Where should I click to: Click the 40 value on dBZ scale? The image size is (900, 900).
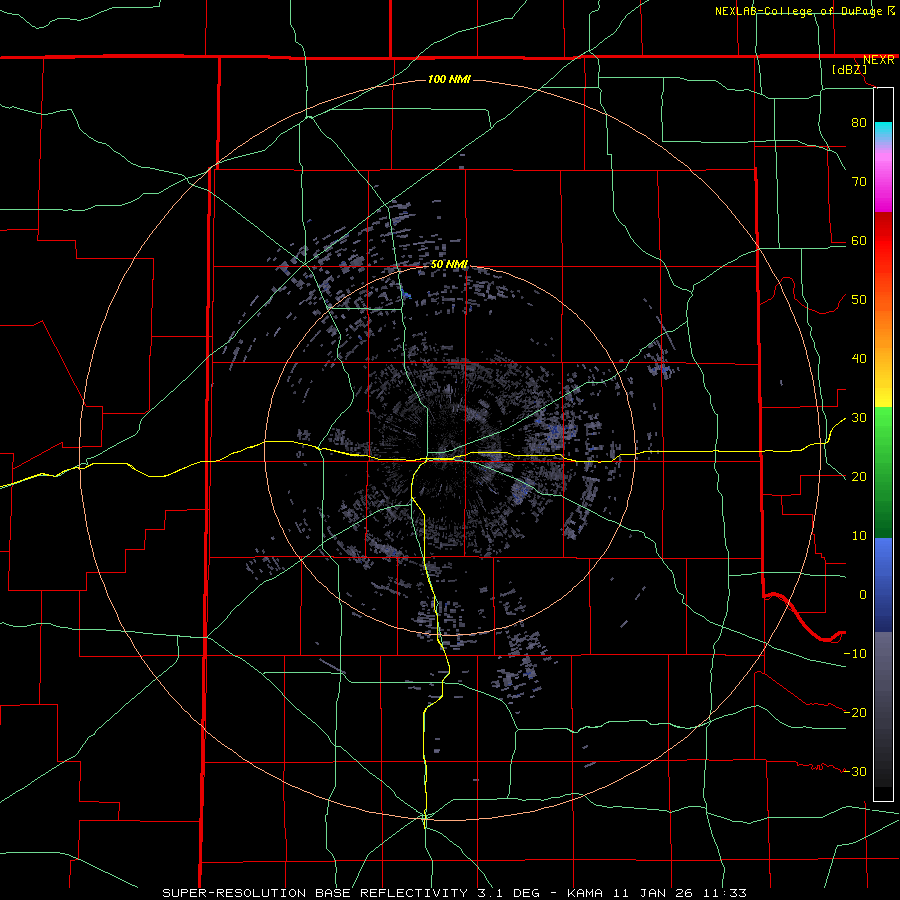pos(859,359)
